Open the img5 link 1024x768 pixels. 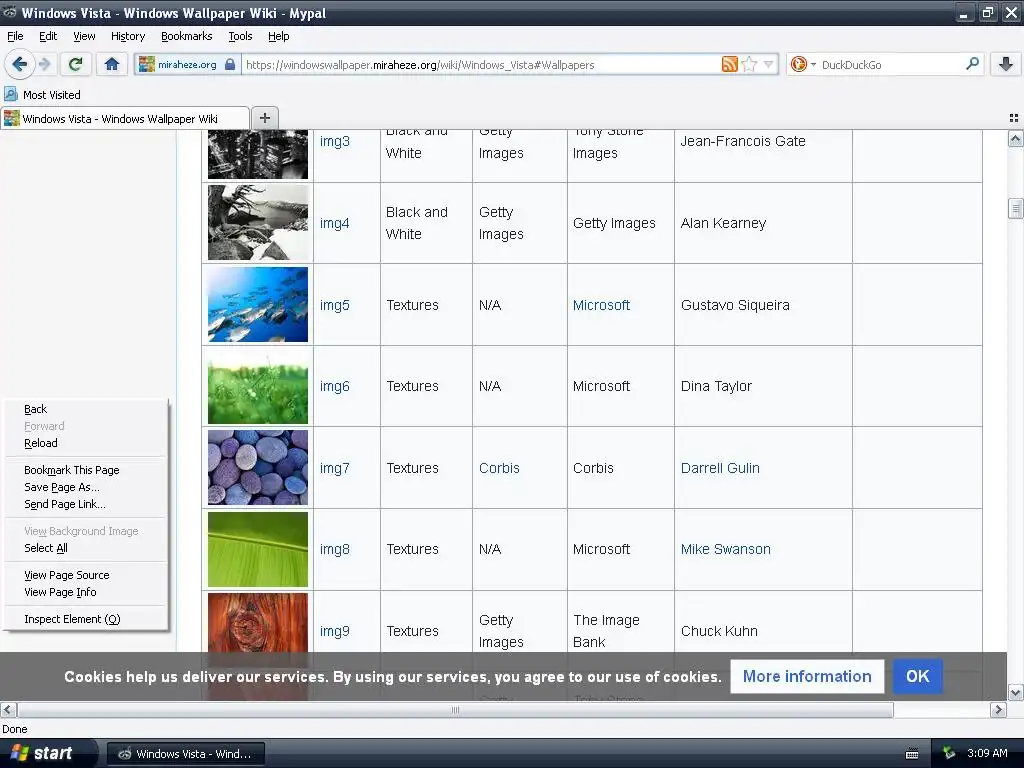334,305
